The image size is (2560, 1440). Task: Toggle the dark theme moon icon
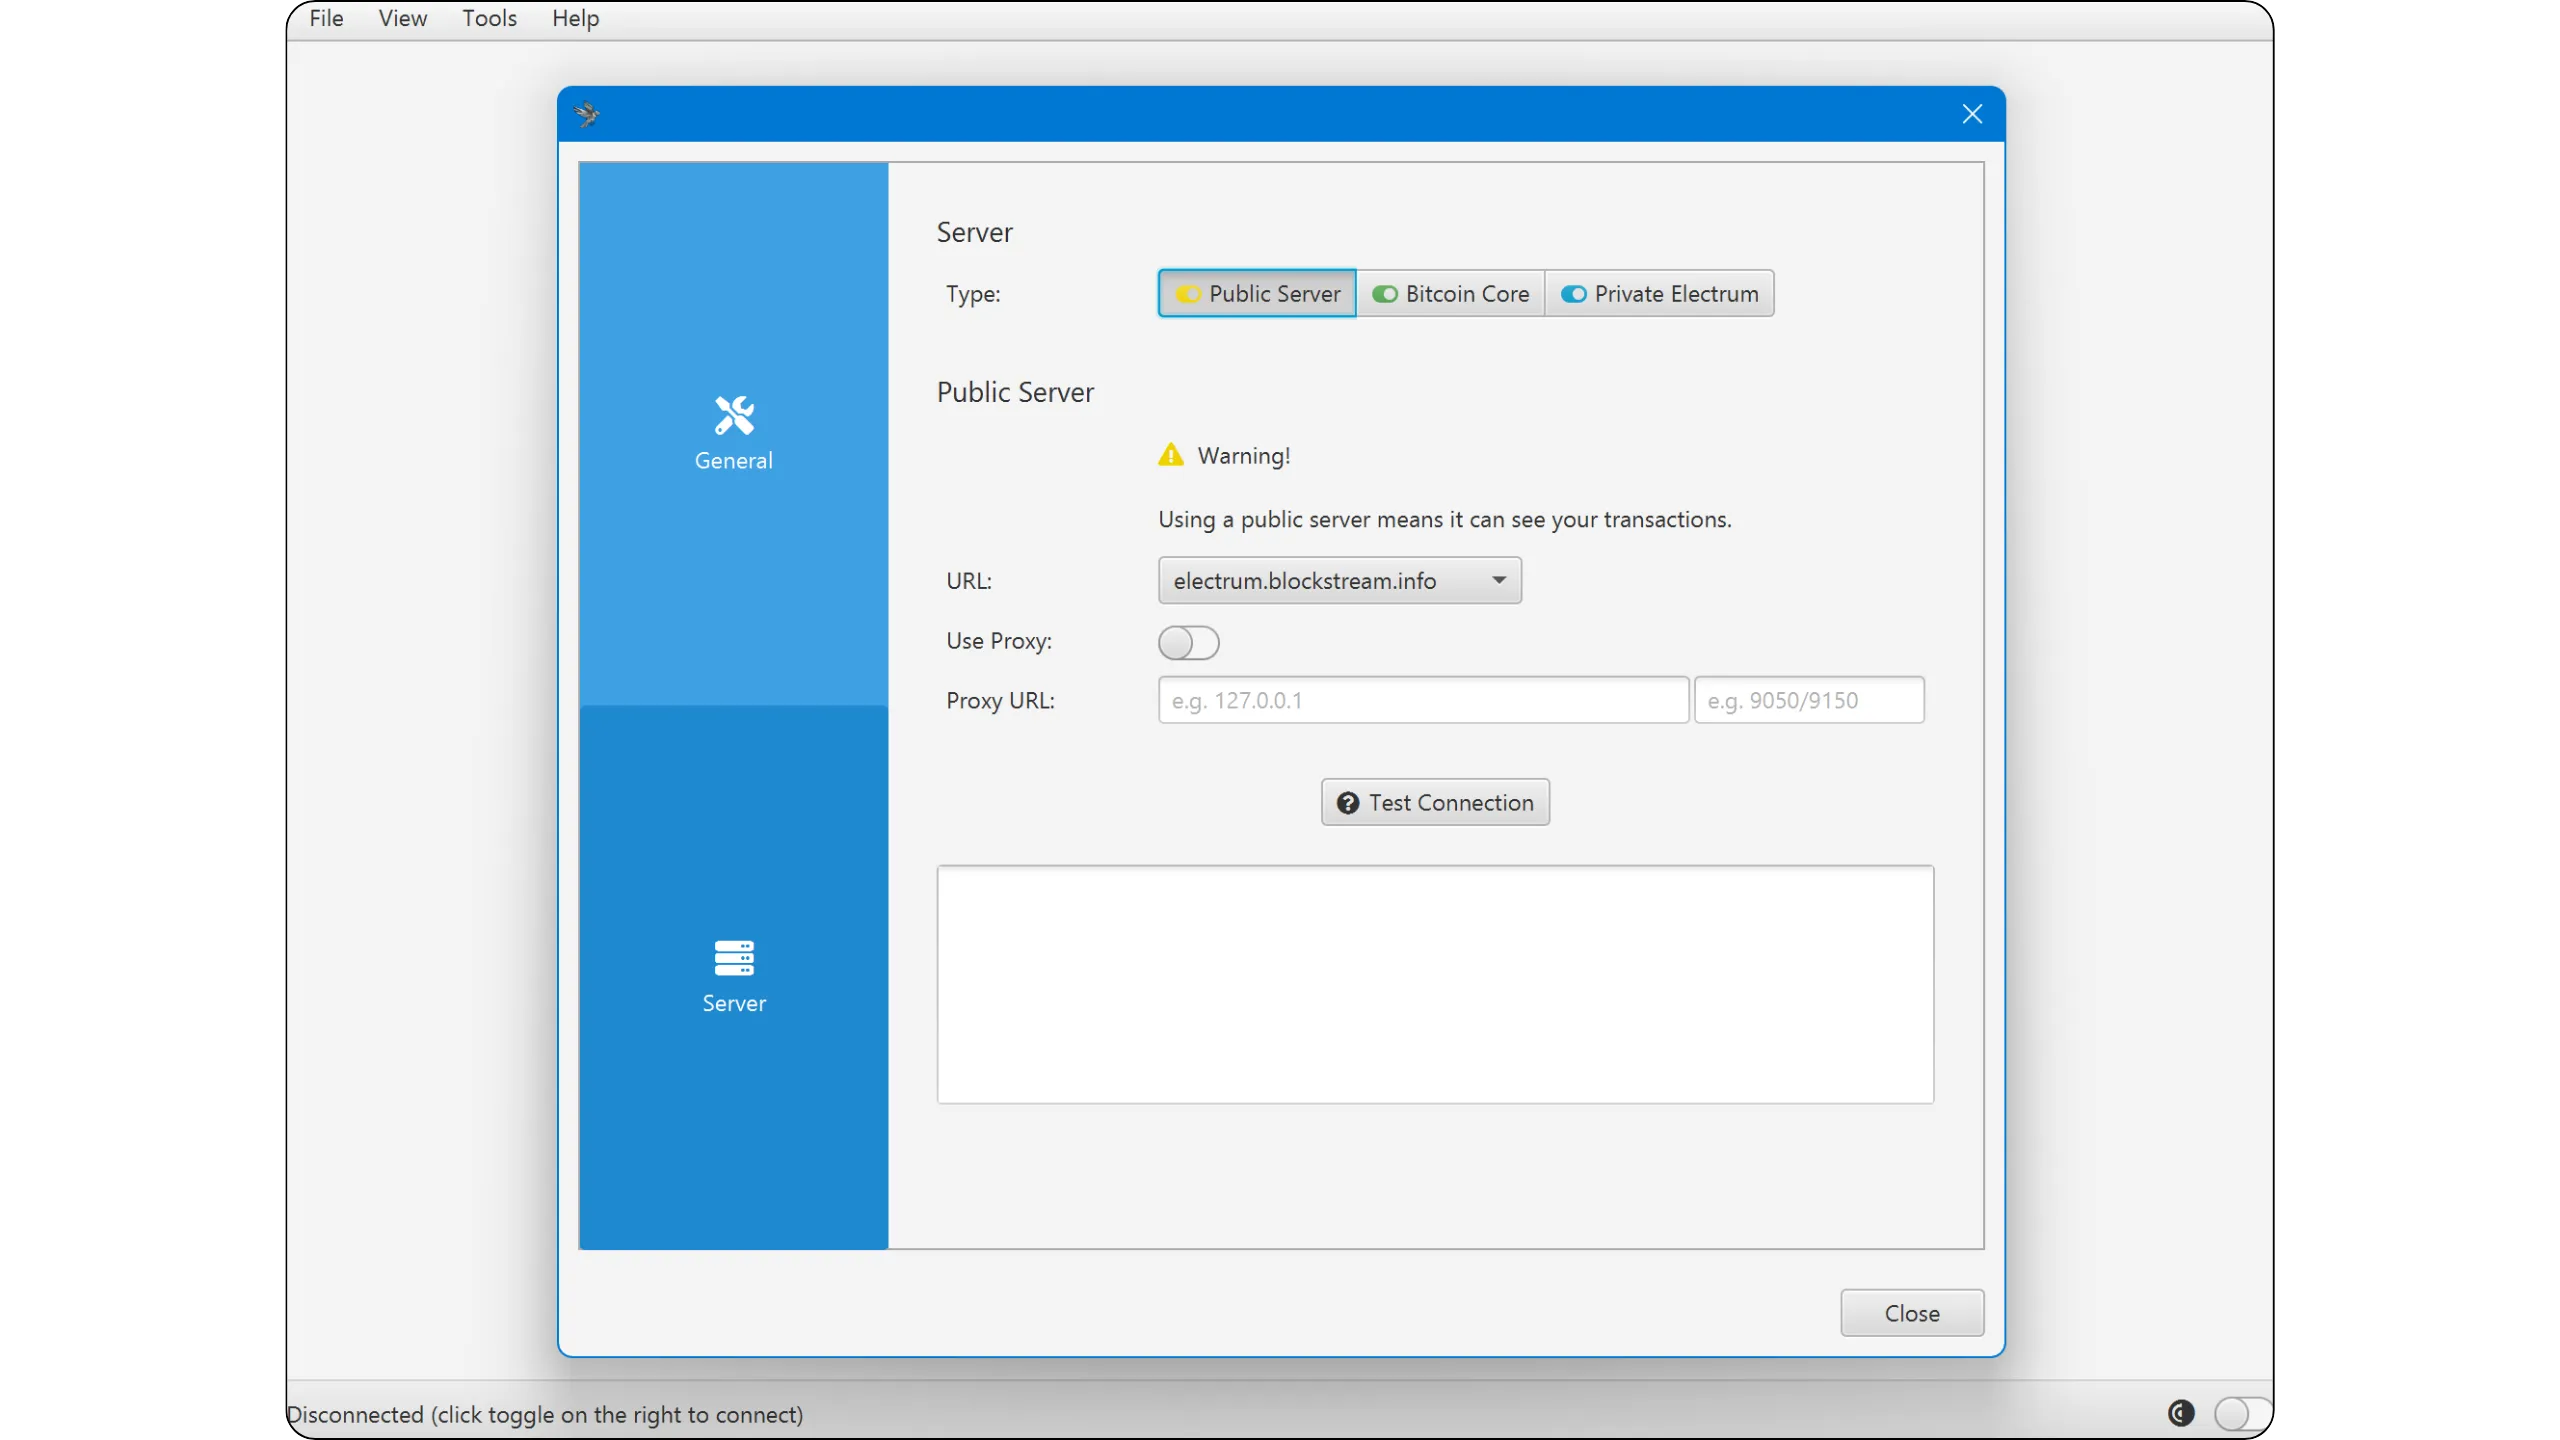[2181, 1413]
